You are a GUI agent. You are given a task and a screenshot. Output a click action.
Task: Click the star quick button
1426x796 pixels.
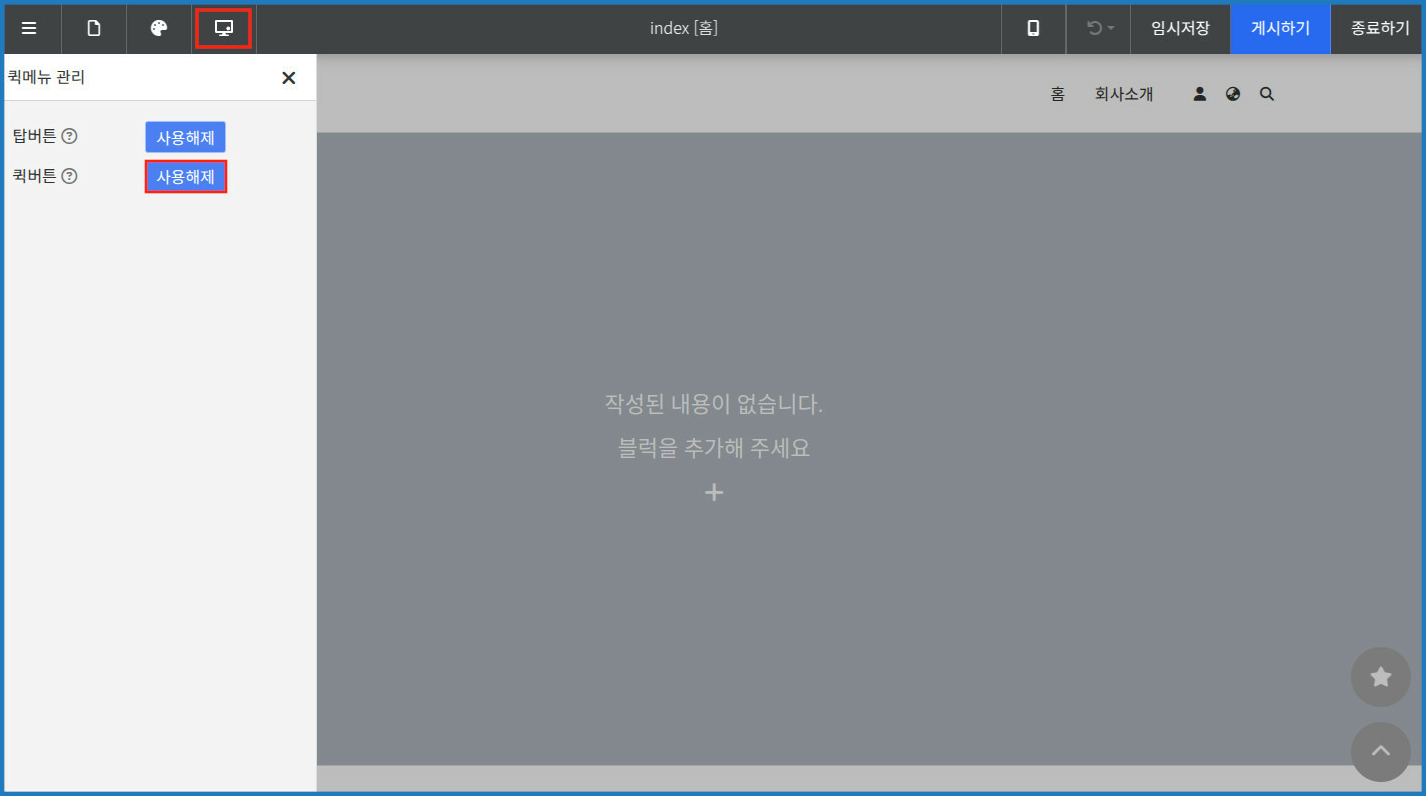coord(1380,677)
